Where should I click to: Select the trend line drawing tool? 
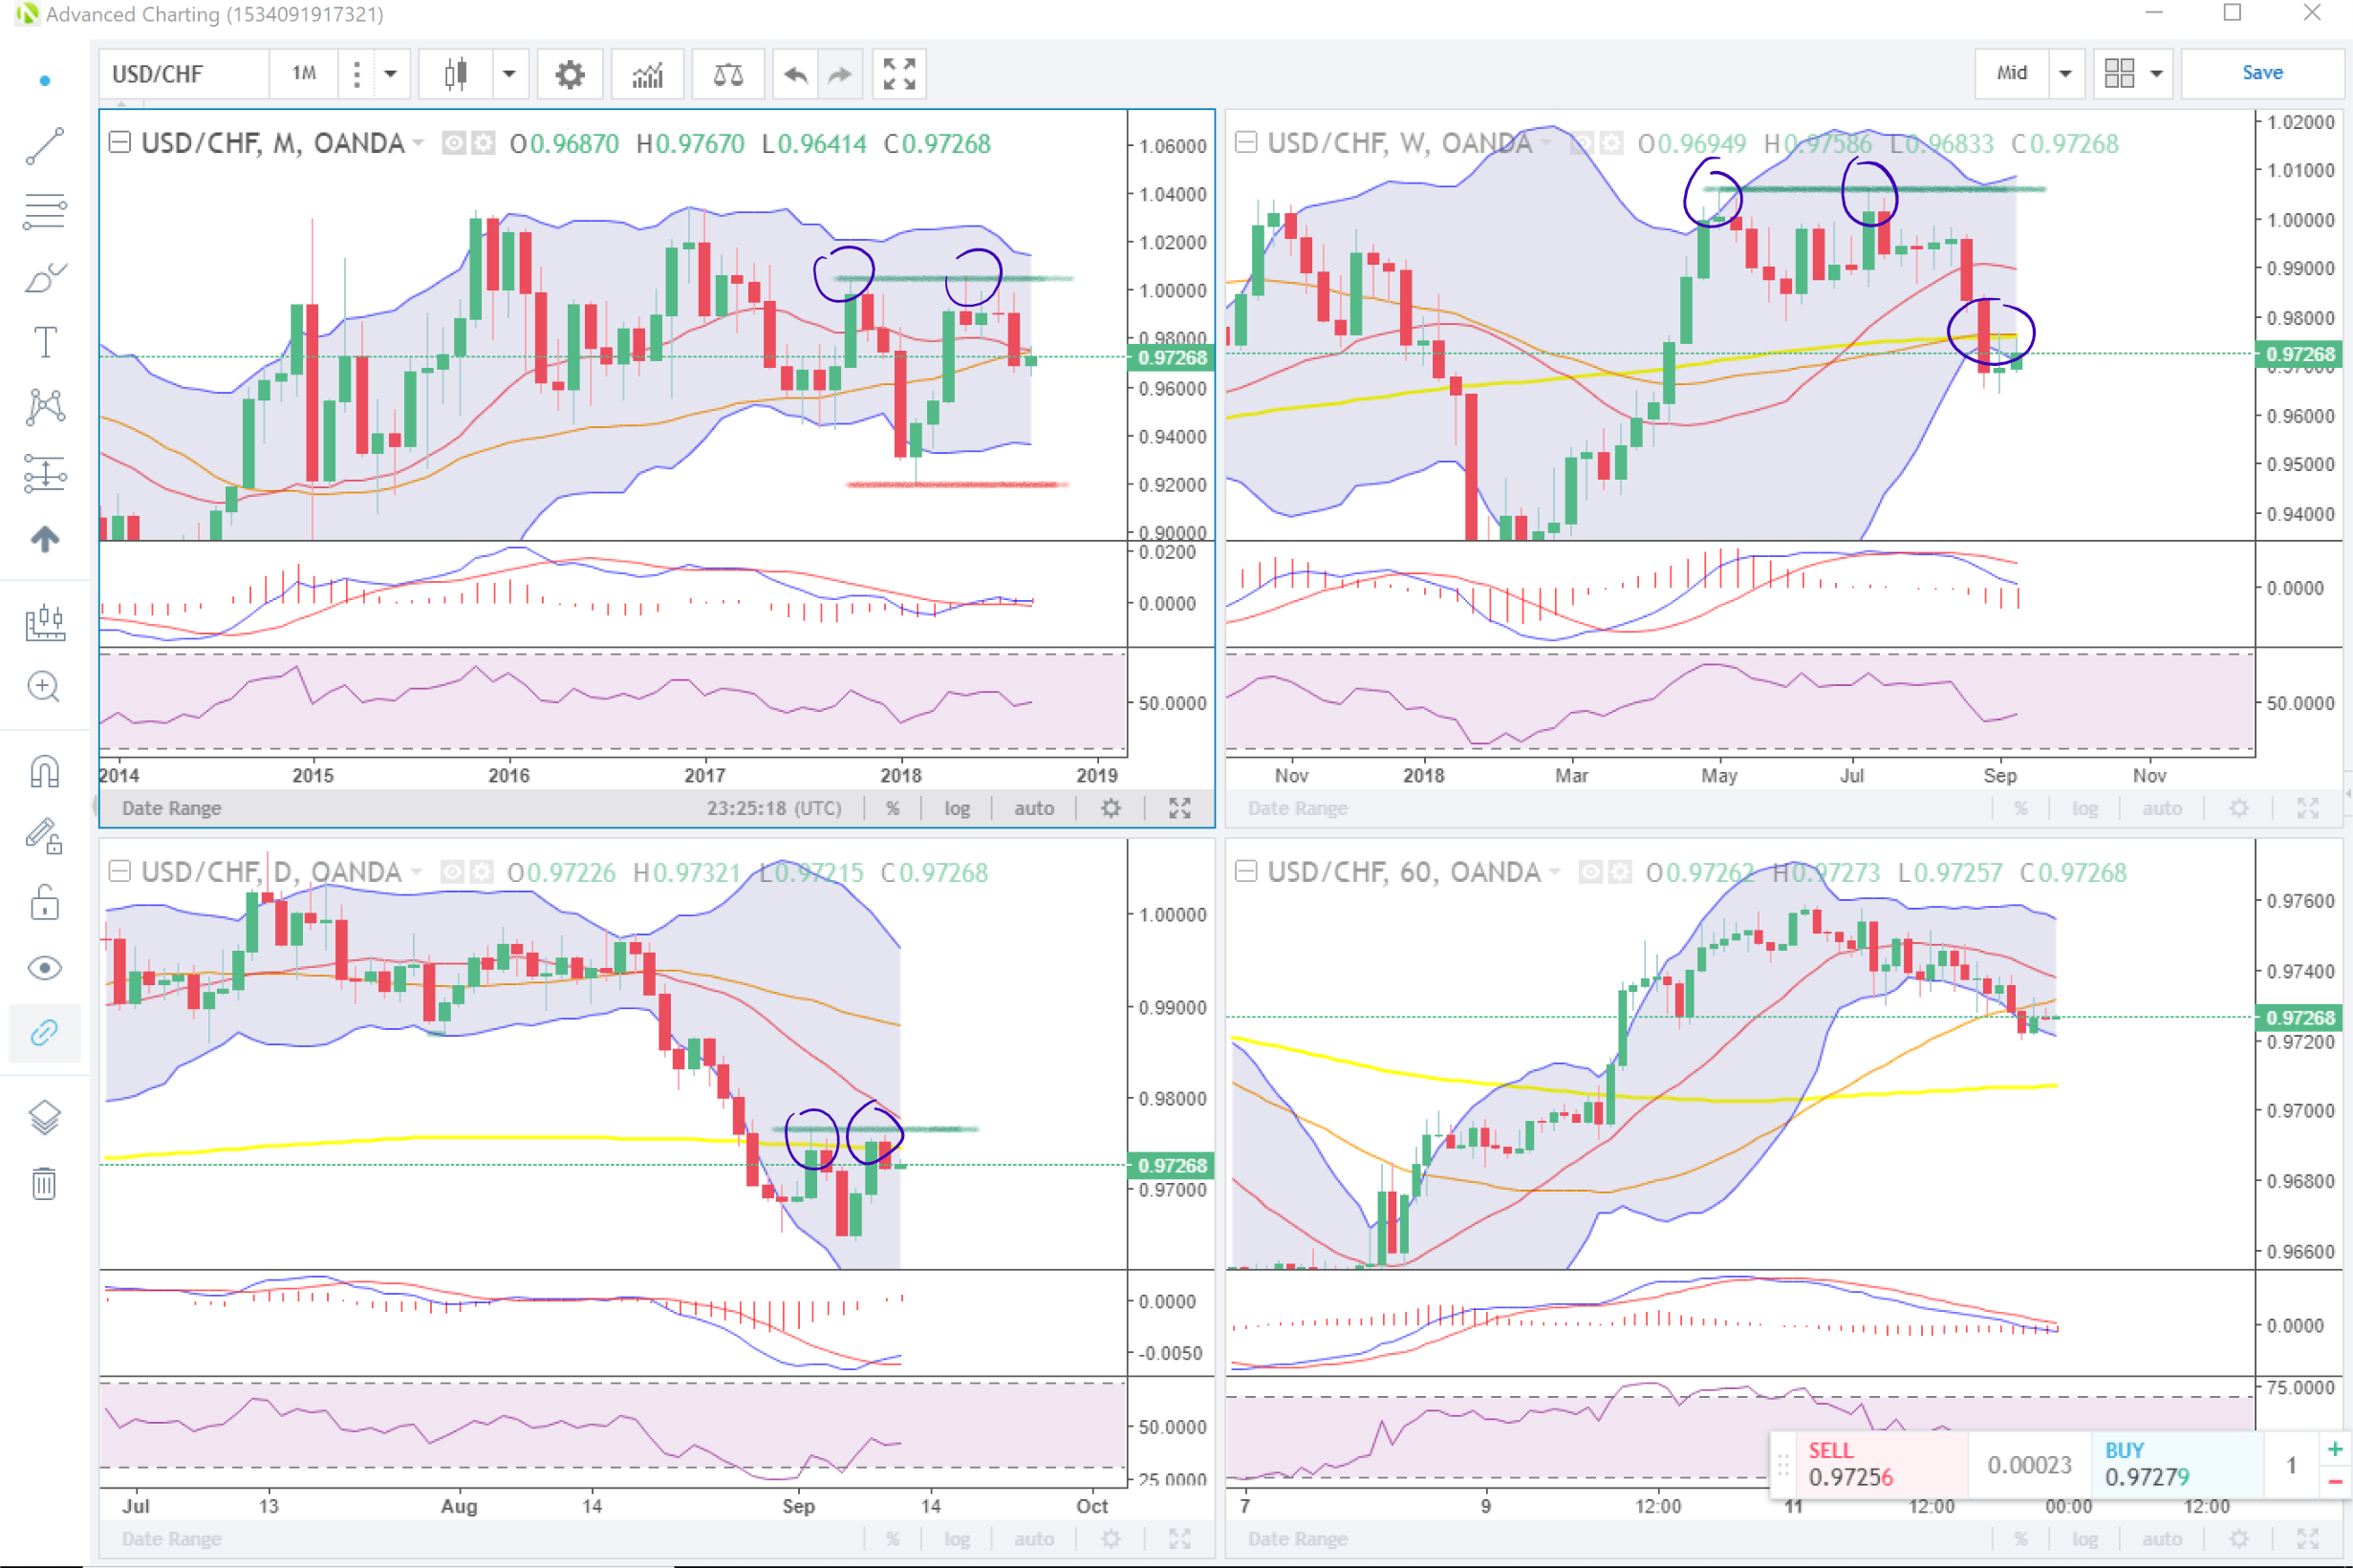[45, 147]
